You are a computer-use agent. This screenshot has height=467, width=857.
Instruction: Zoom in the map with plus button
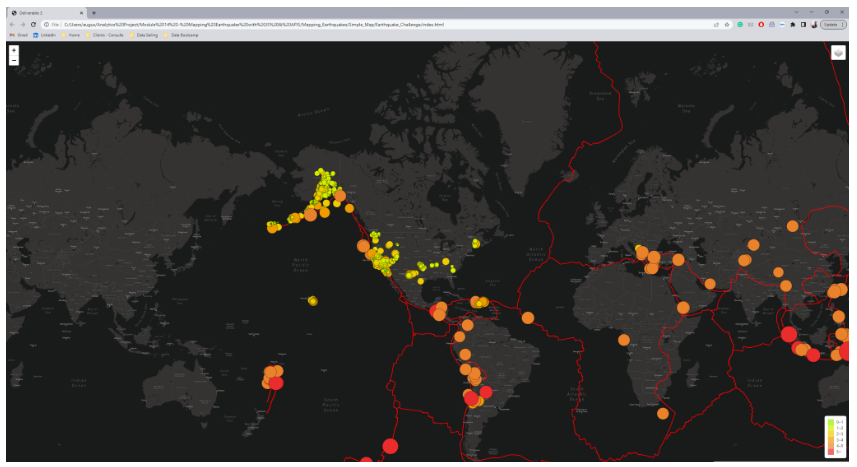[x=14, y=50]
